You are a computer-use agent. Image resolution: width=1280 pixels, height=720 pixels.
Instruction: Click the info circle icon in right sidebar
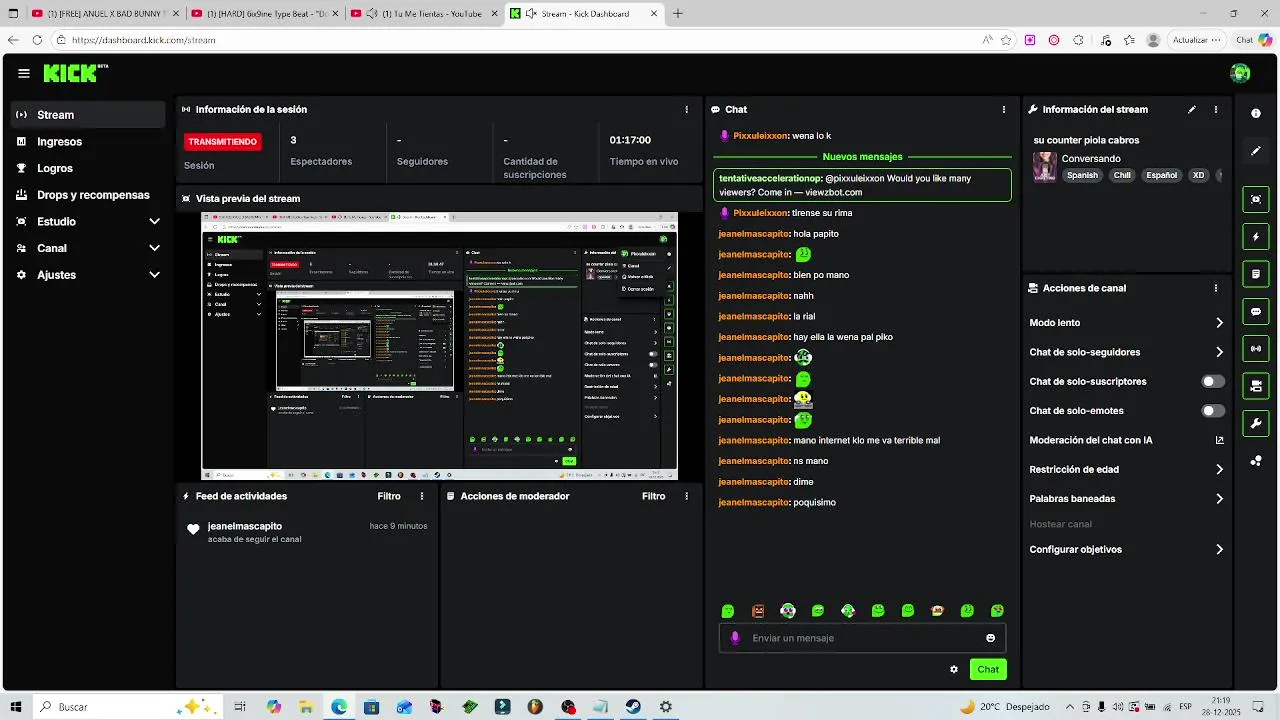coord(1256,114)
